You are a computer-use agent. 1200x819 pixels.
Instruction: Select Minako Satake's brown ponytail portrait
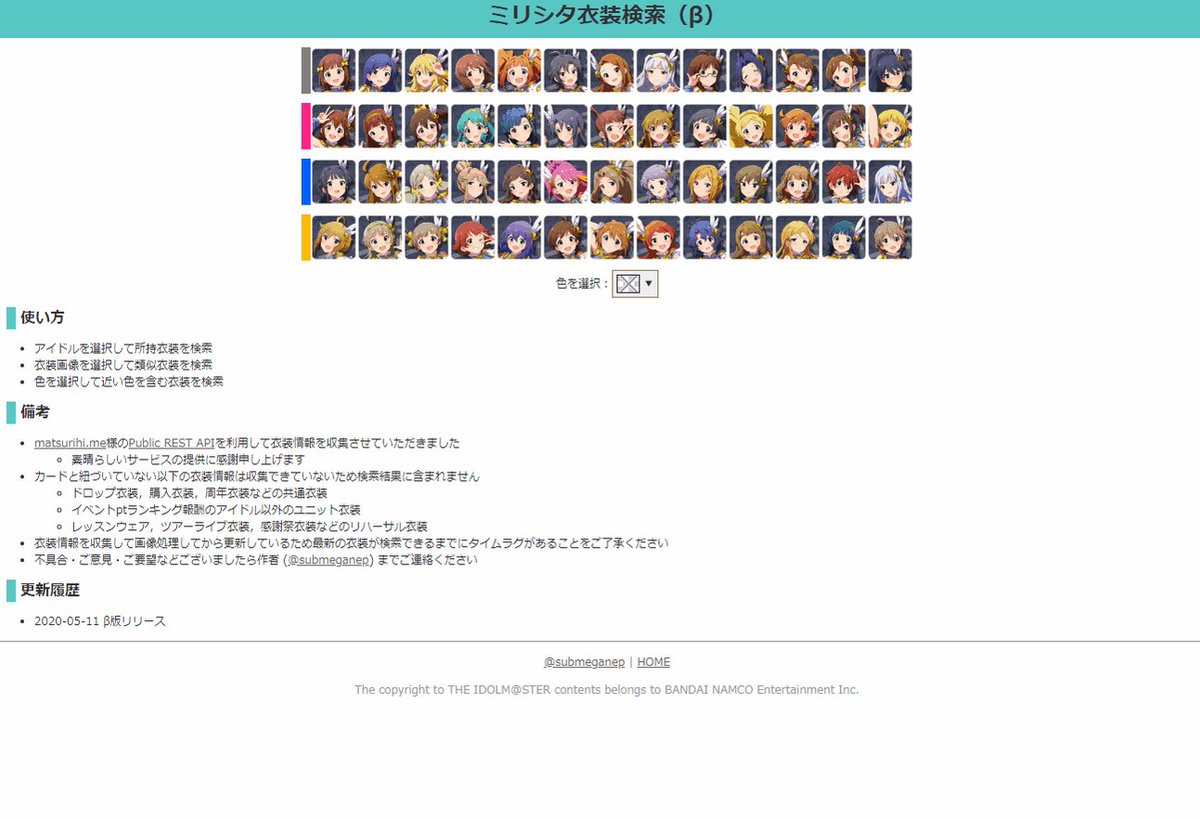[x=426, y=126]
